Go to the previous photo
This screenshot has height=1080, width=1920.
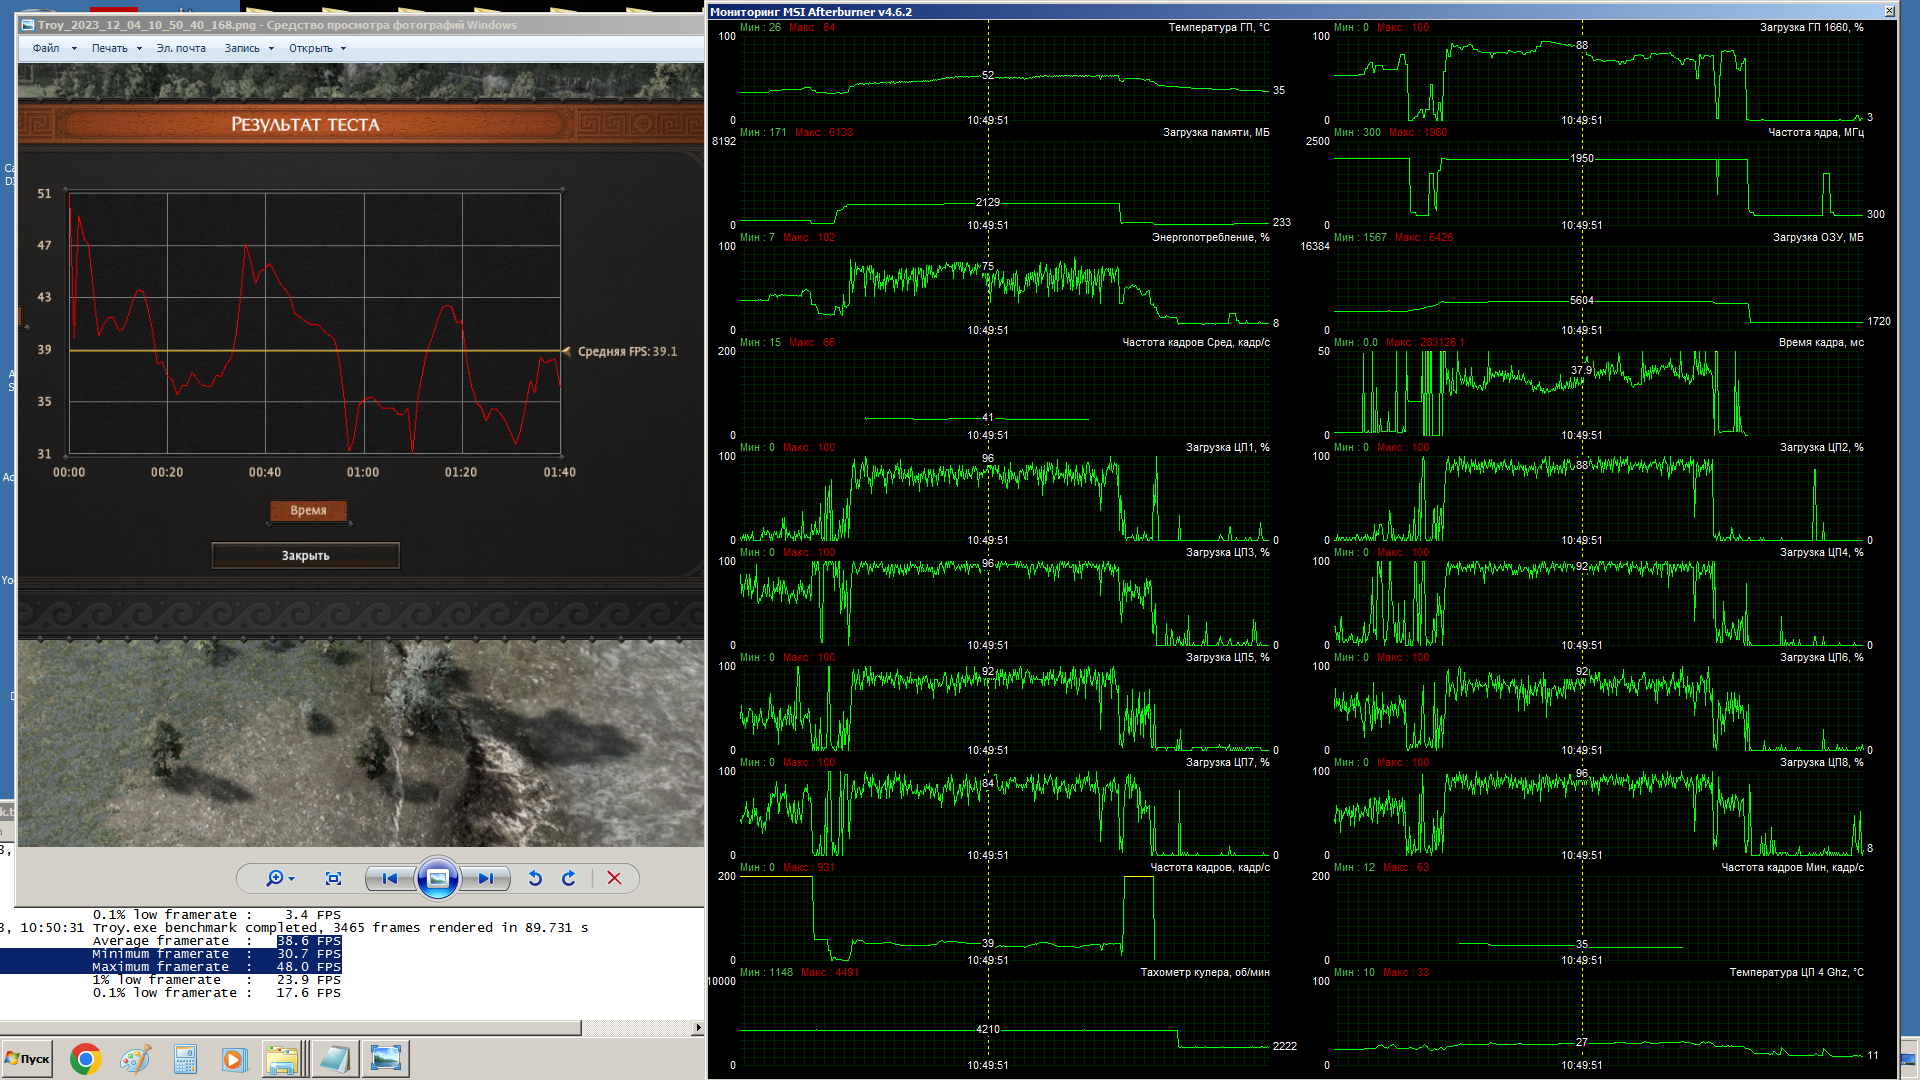coord(390,878)
